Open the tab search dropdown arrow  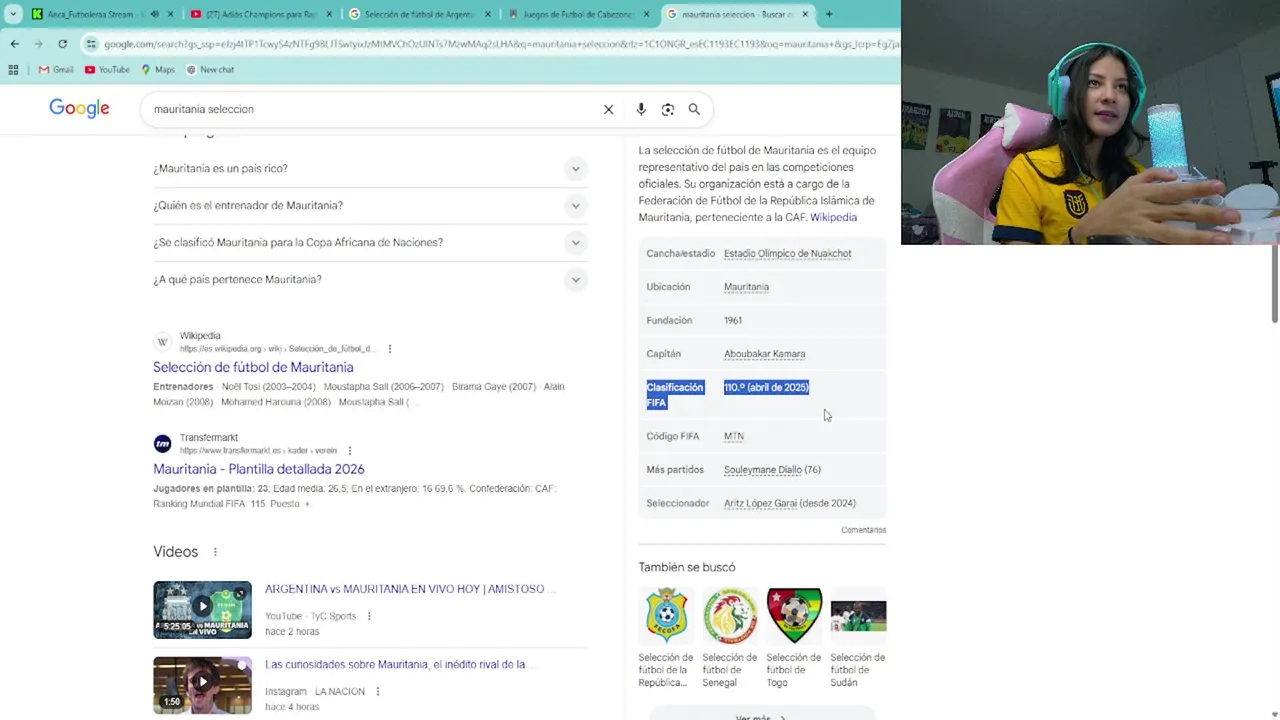click(13, 14)
